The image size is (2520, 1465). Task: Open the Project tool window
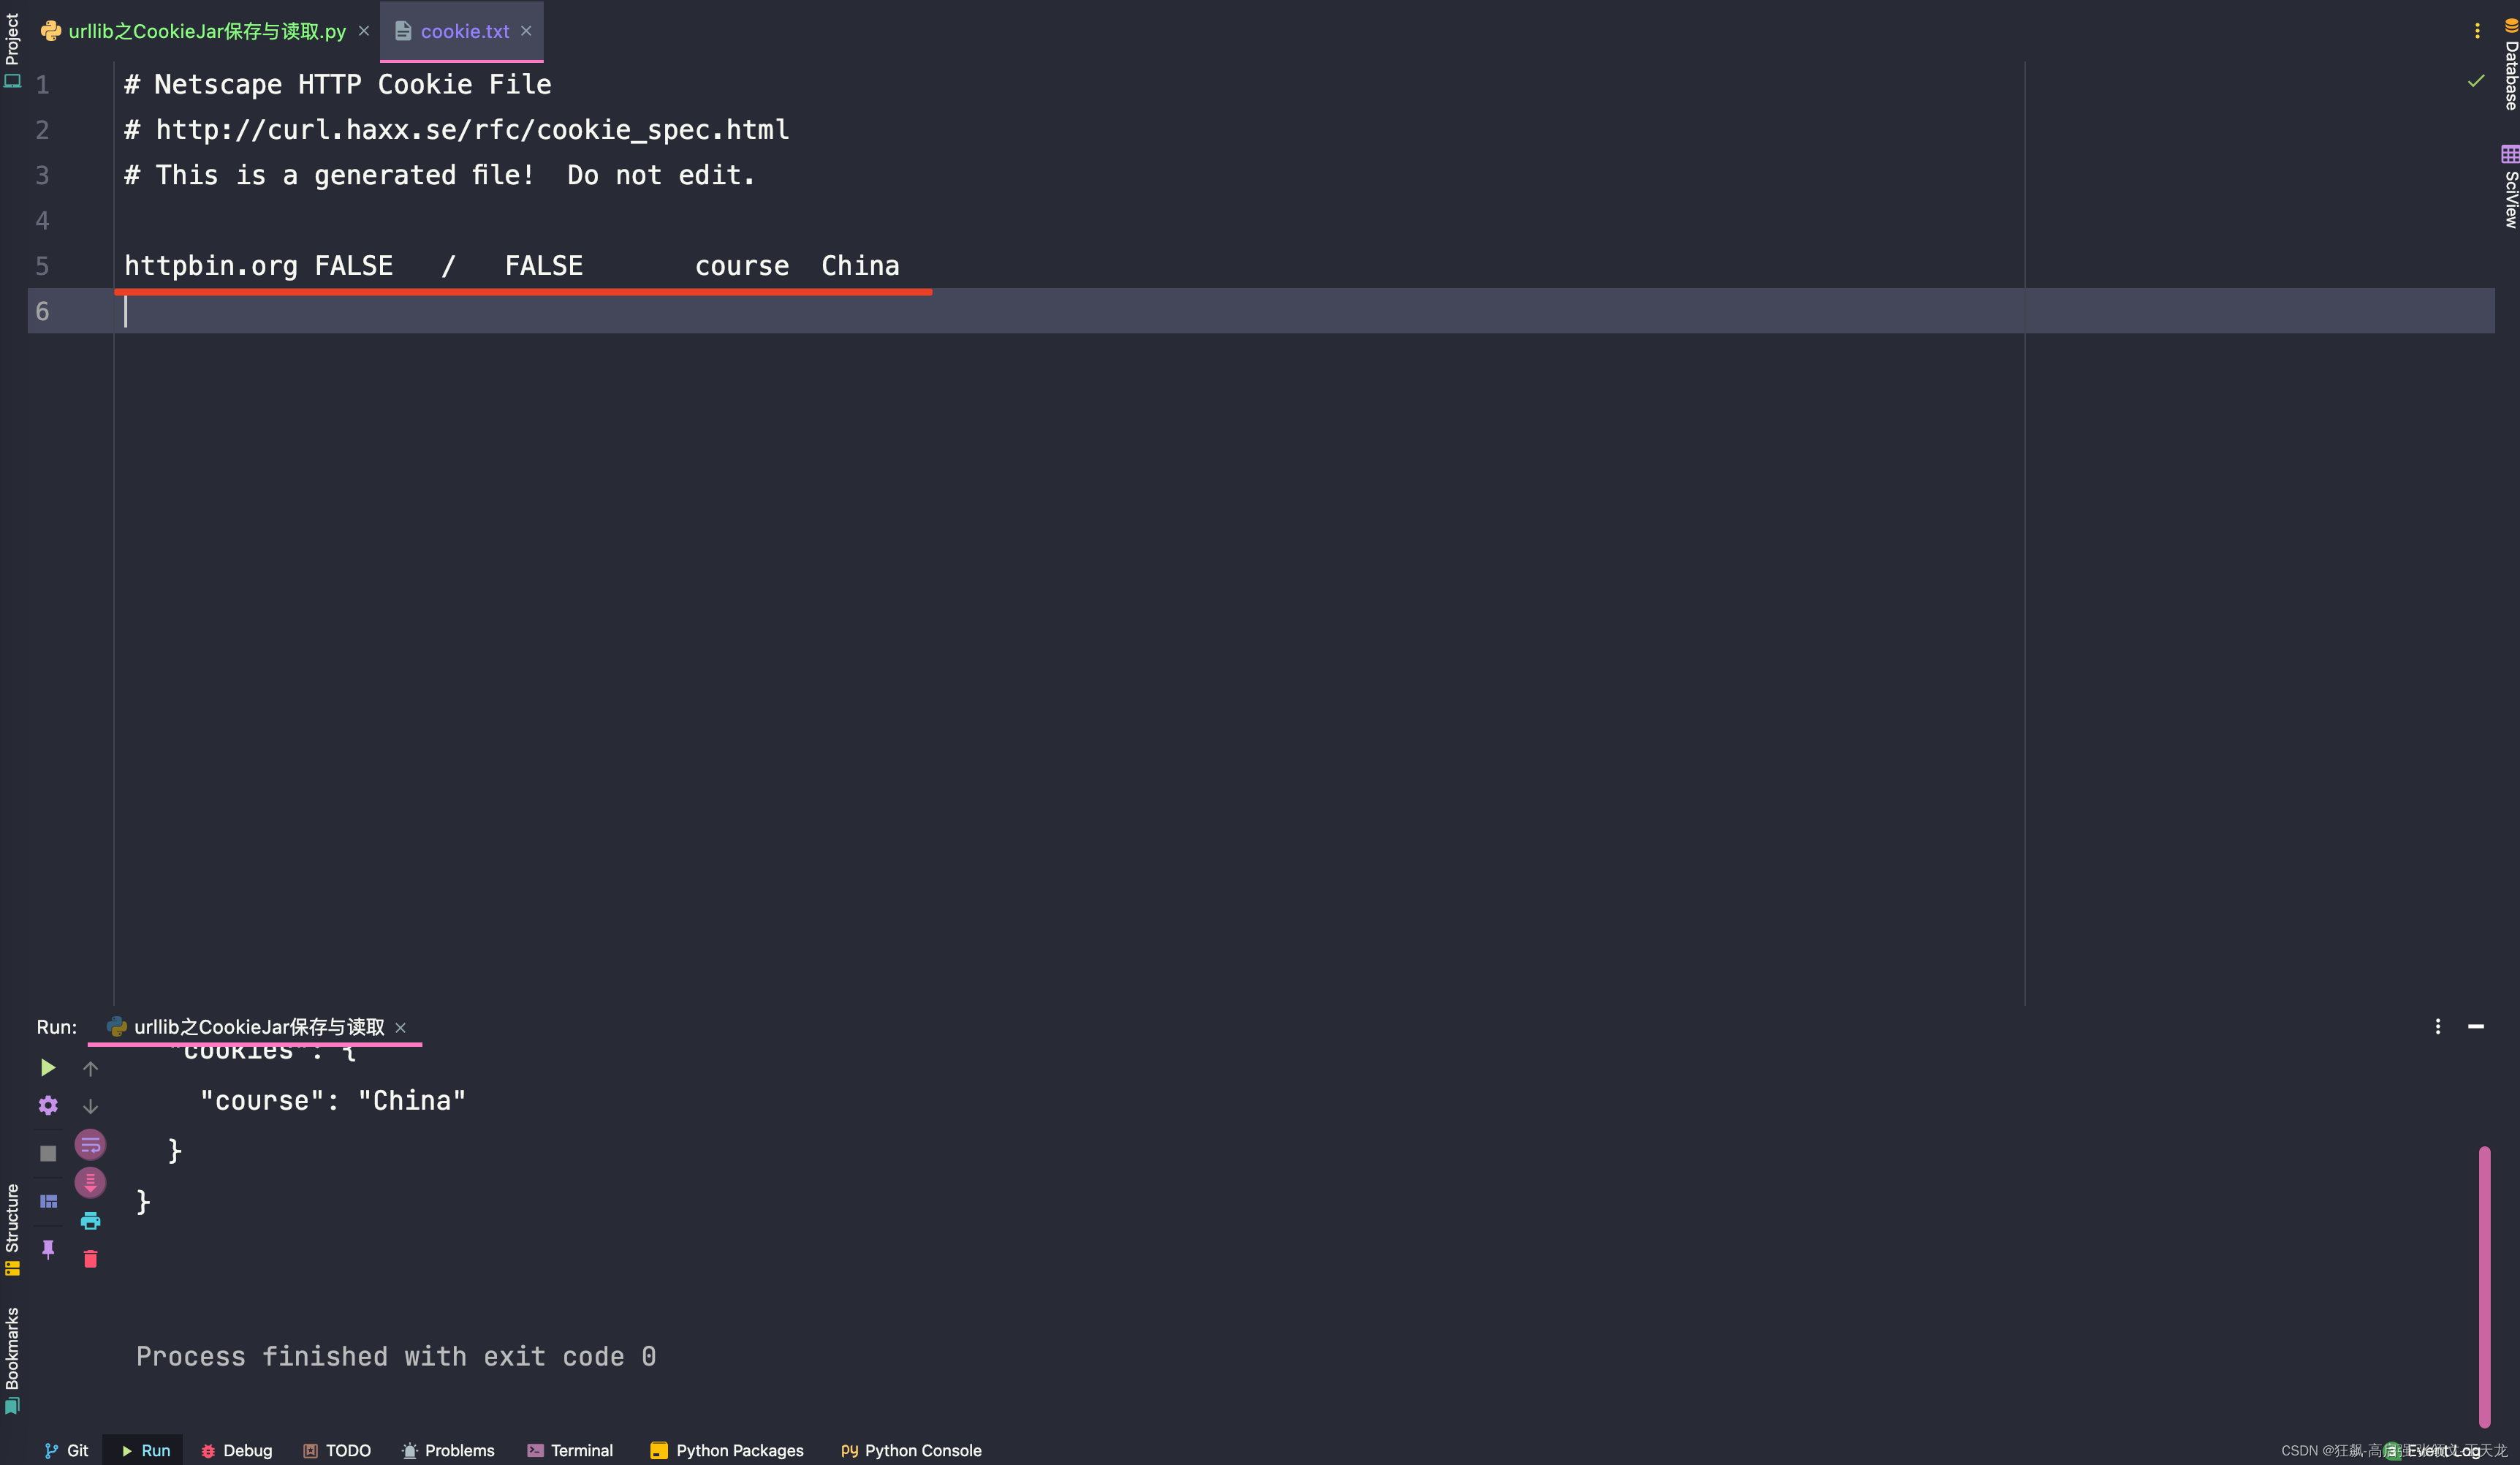12,50
